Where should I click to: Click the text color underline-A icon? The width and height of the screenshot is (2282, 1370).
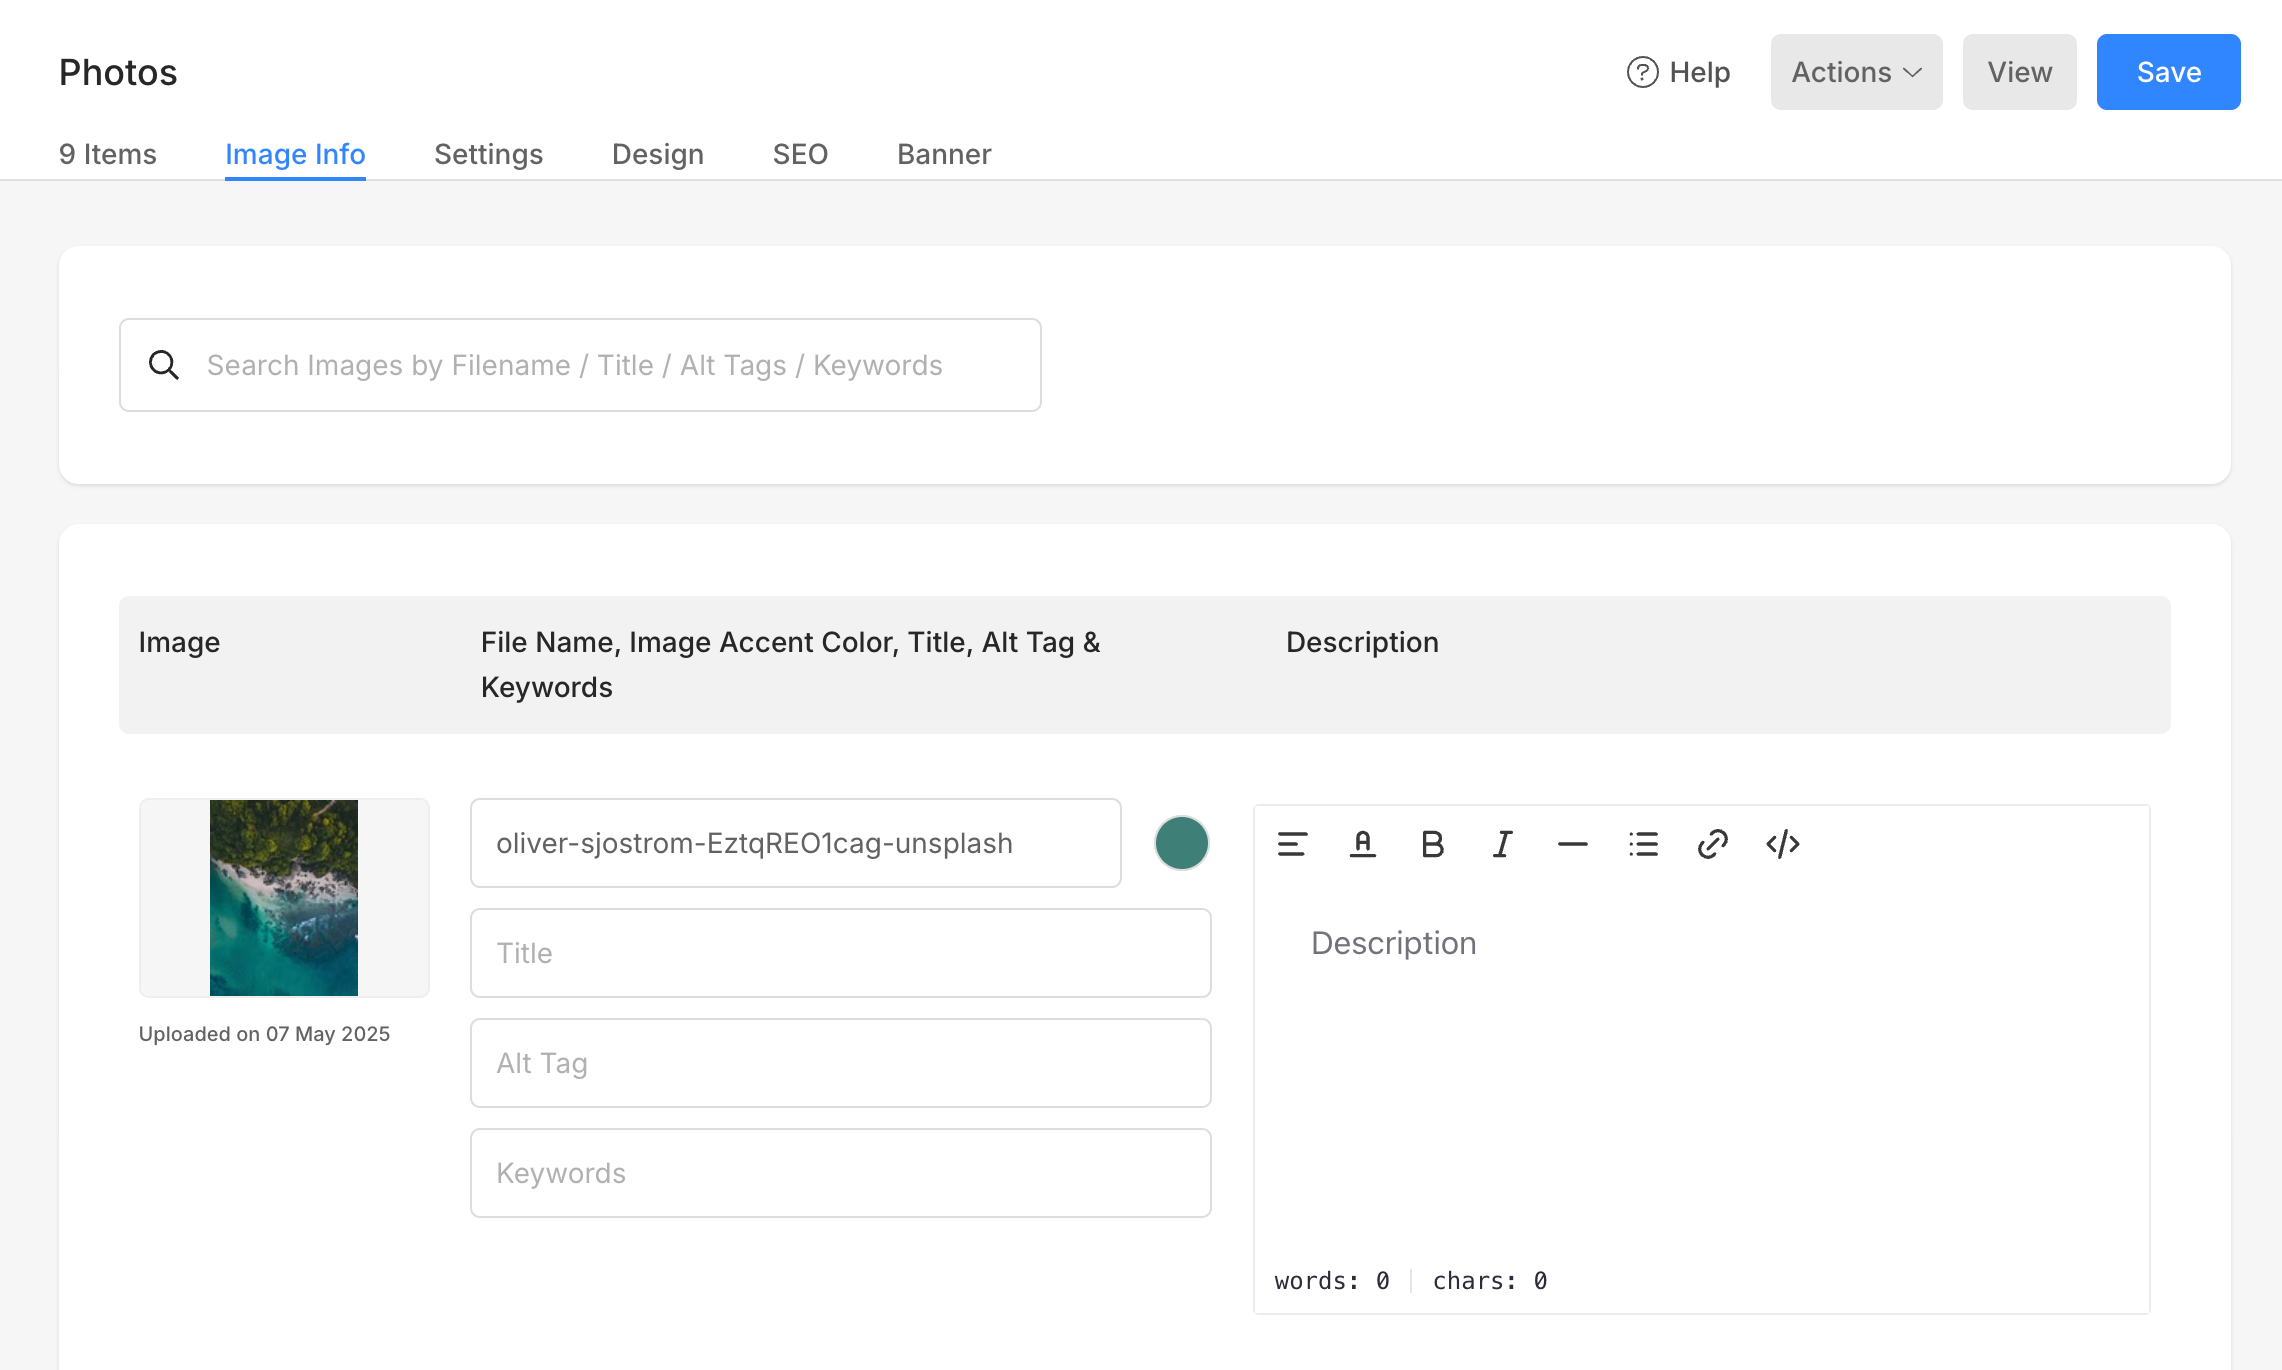click(x=1362, y=844)
